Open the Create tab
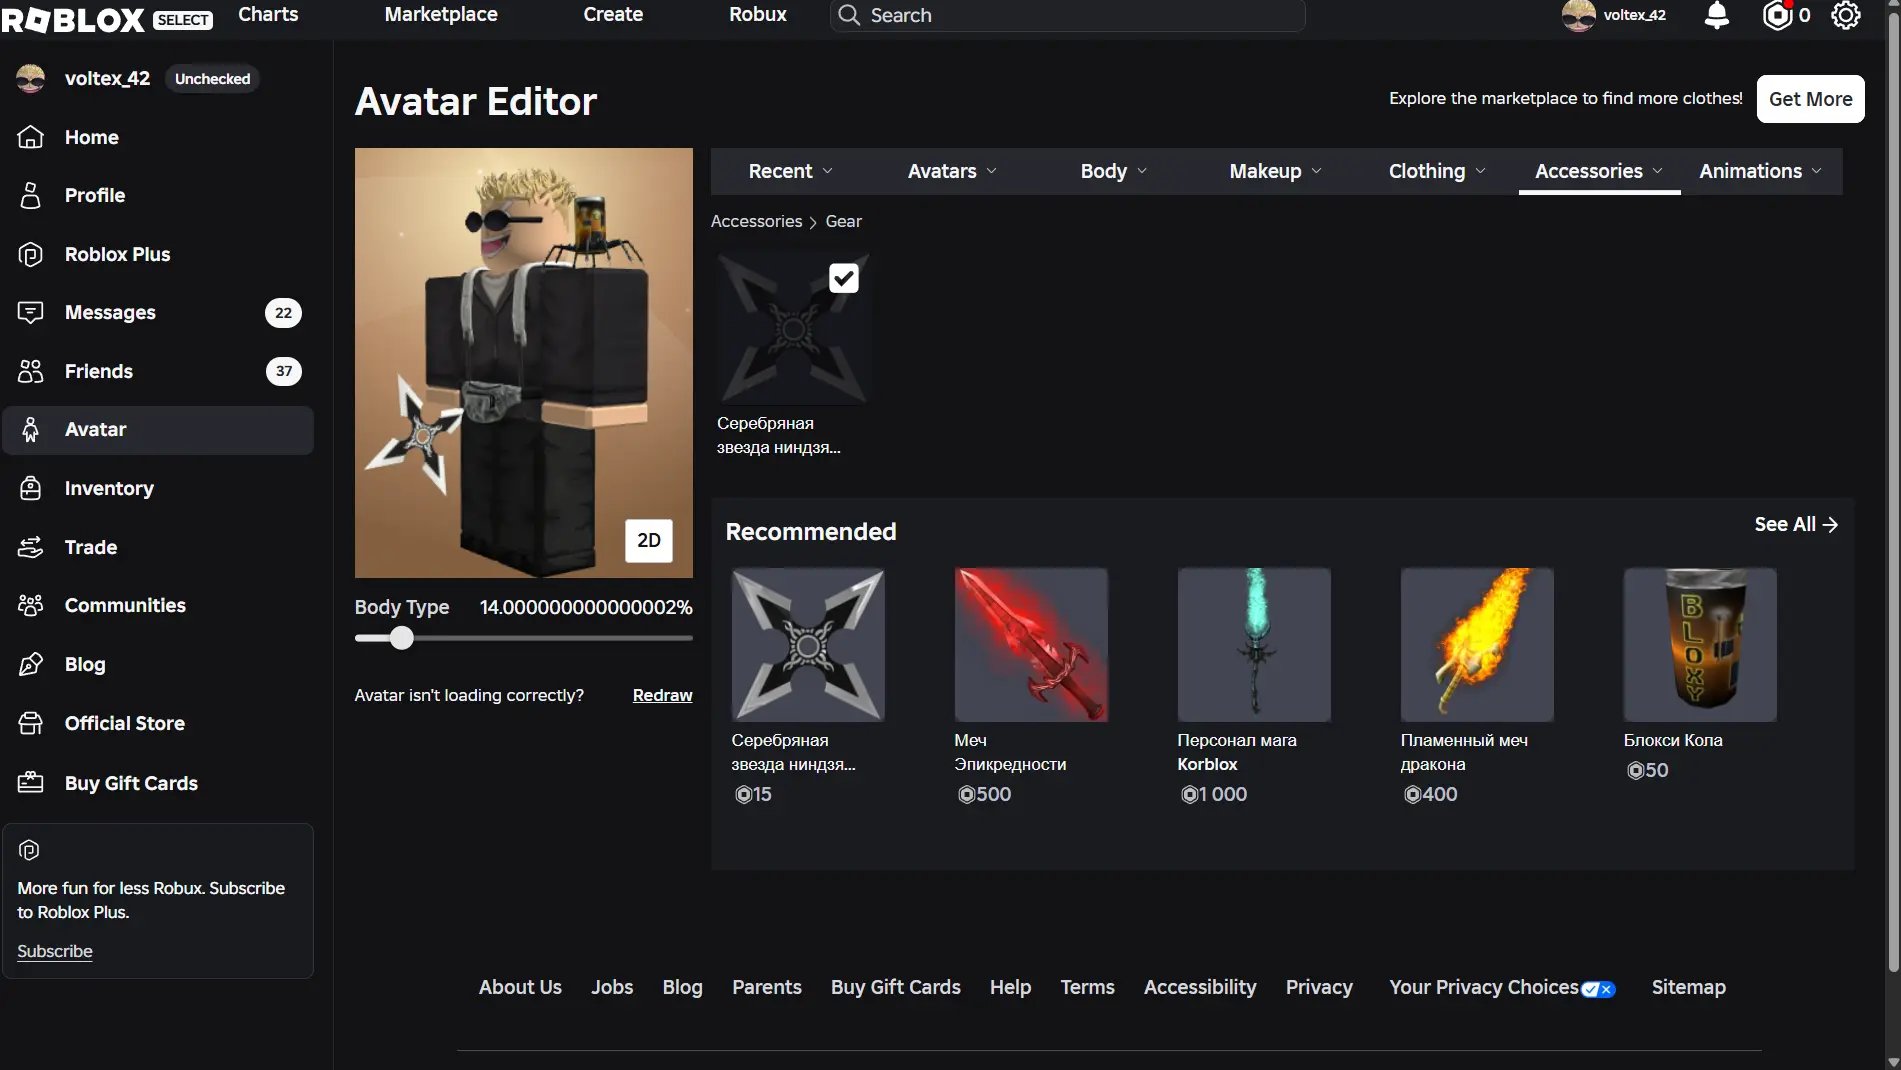 click(613, 15)
